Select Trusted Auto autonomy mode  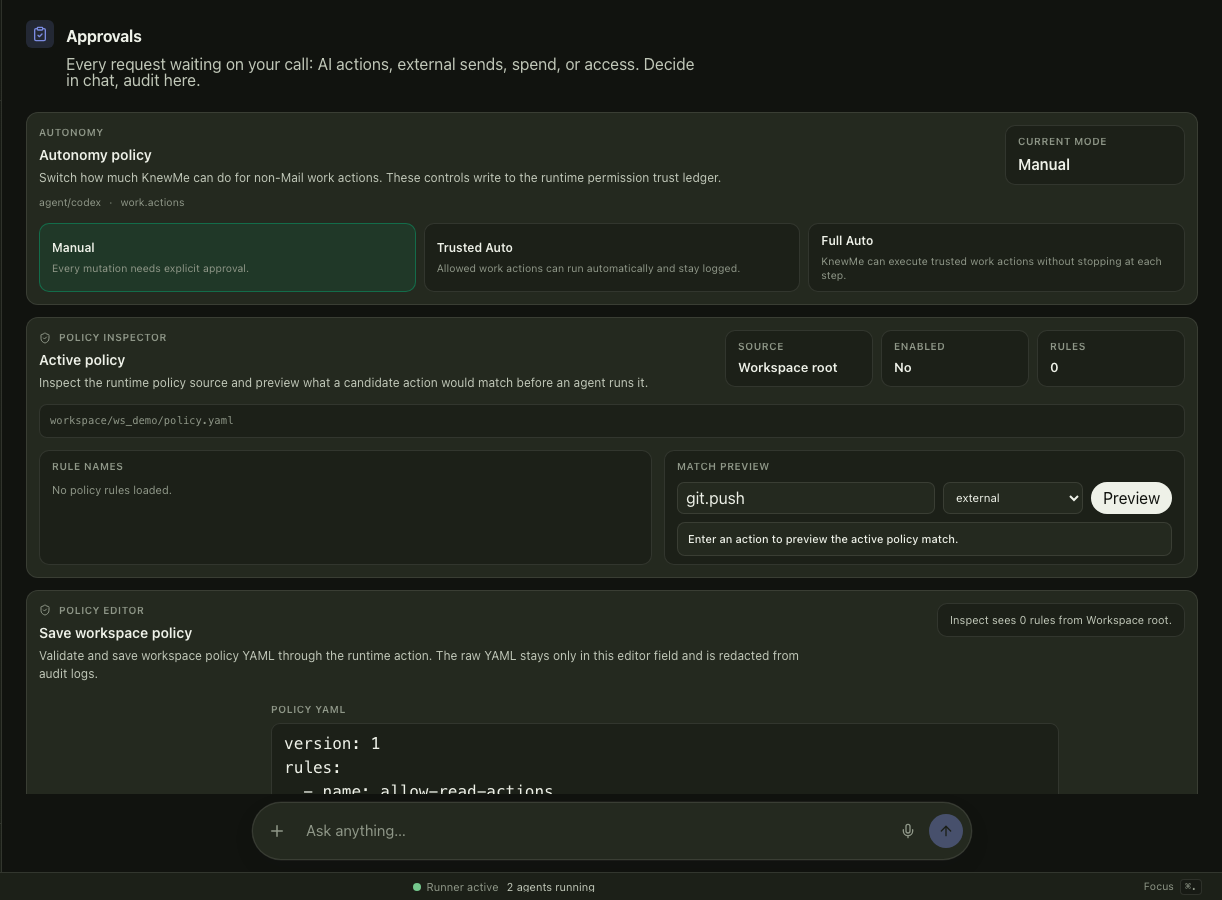click(x=612, y=257)
